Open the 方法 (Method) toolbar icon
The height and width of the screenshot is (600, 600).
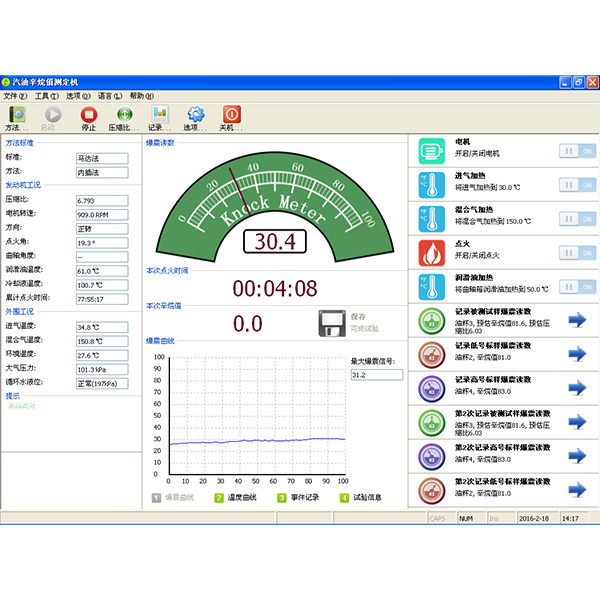[17, 114]
